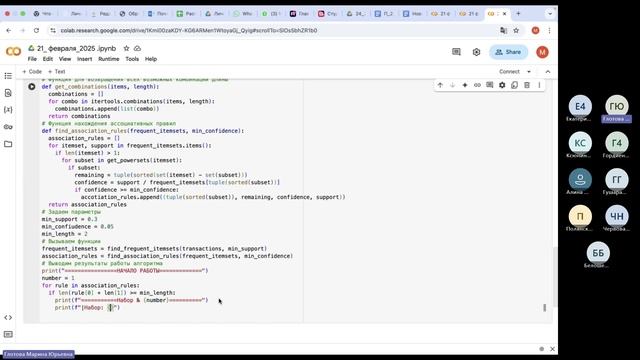Open the table of contents sidebar icon

pos(8,76)
